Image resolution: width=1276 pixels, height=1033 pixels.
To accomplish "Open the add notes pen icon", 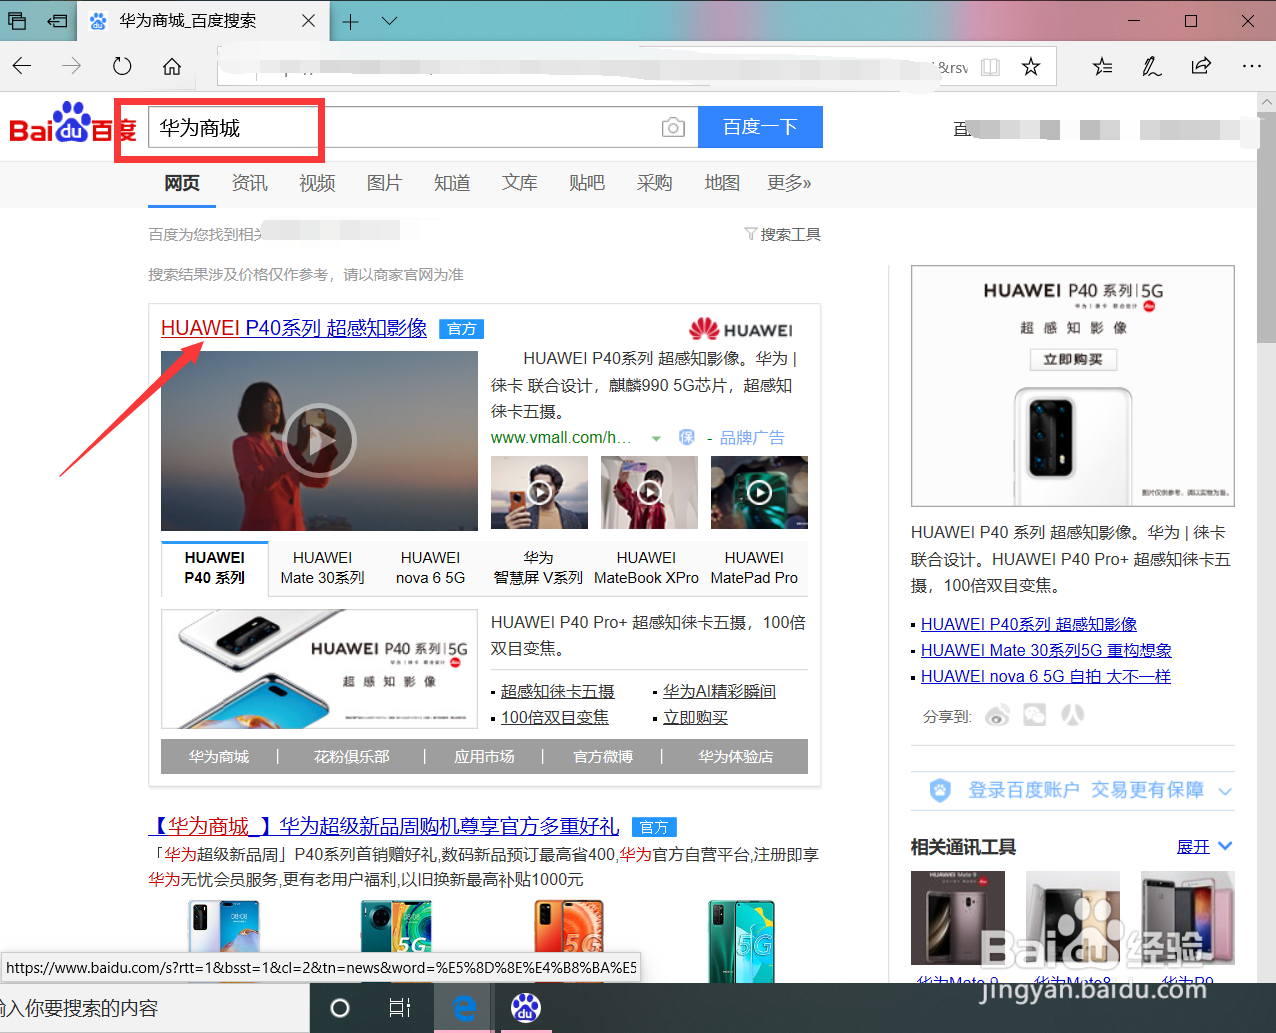I will 1152,66.
